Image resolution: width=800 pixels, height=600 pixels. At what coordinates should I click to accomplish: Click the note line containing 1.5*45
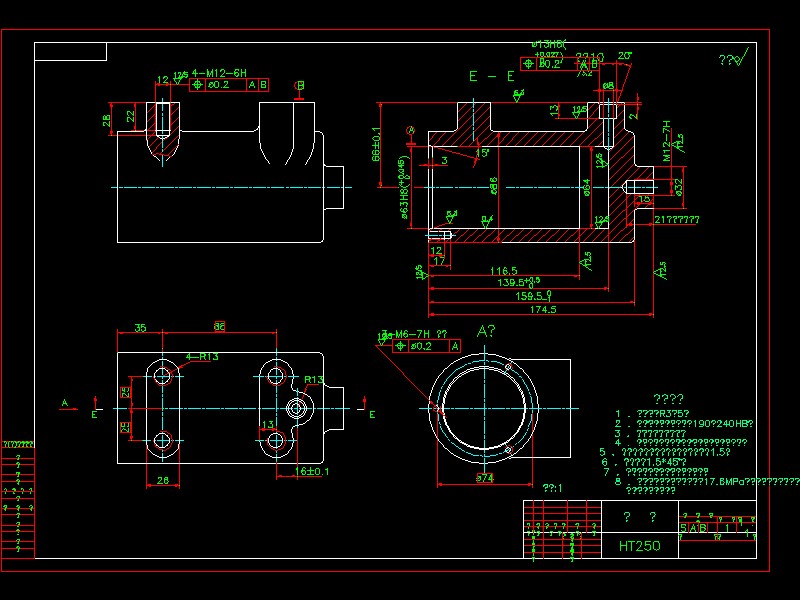(x=644, y=462)
